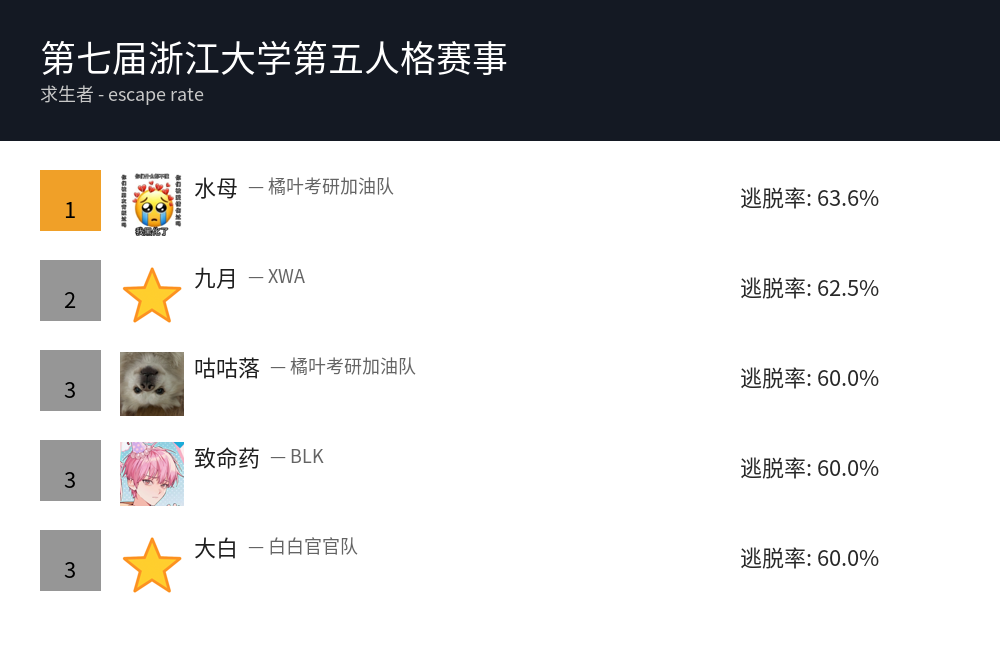This screenshot has height=670, width=1000.
Task: Open player name 大白
Action: point(216,548)
